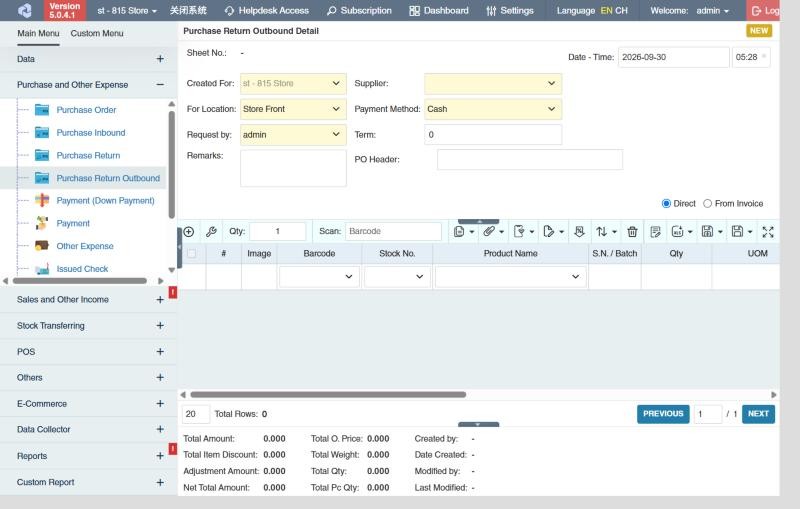Switch to the Custom Menu tab
This screenshot has width=800, height=509.
pos(97,34)
